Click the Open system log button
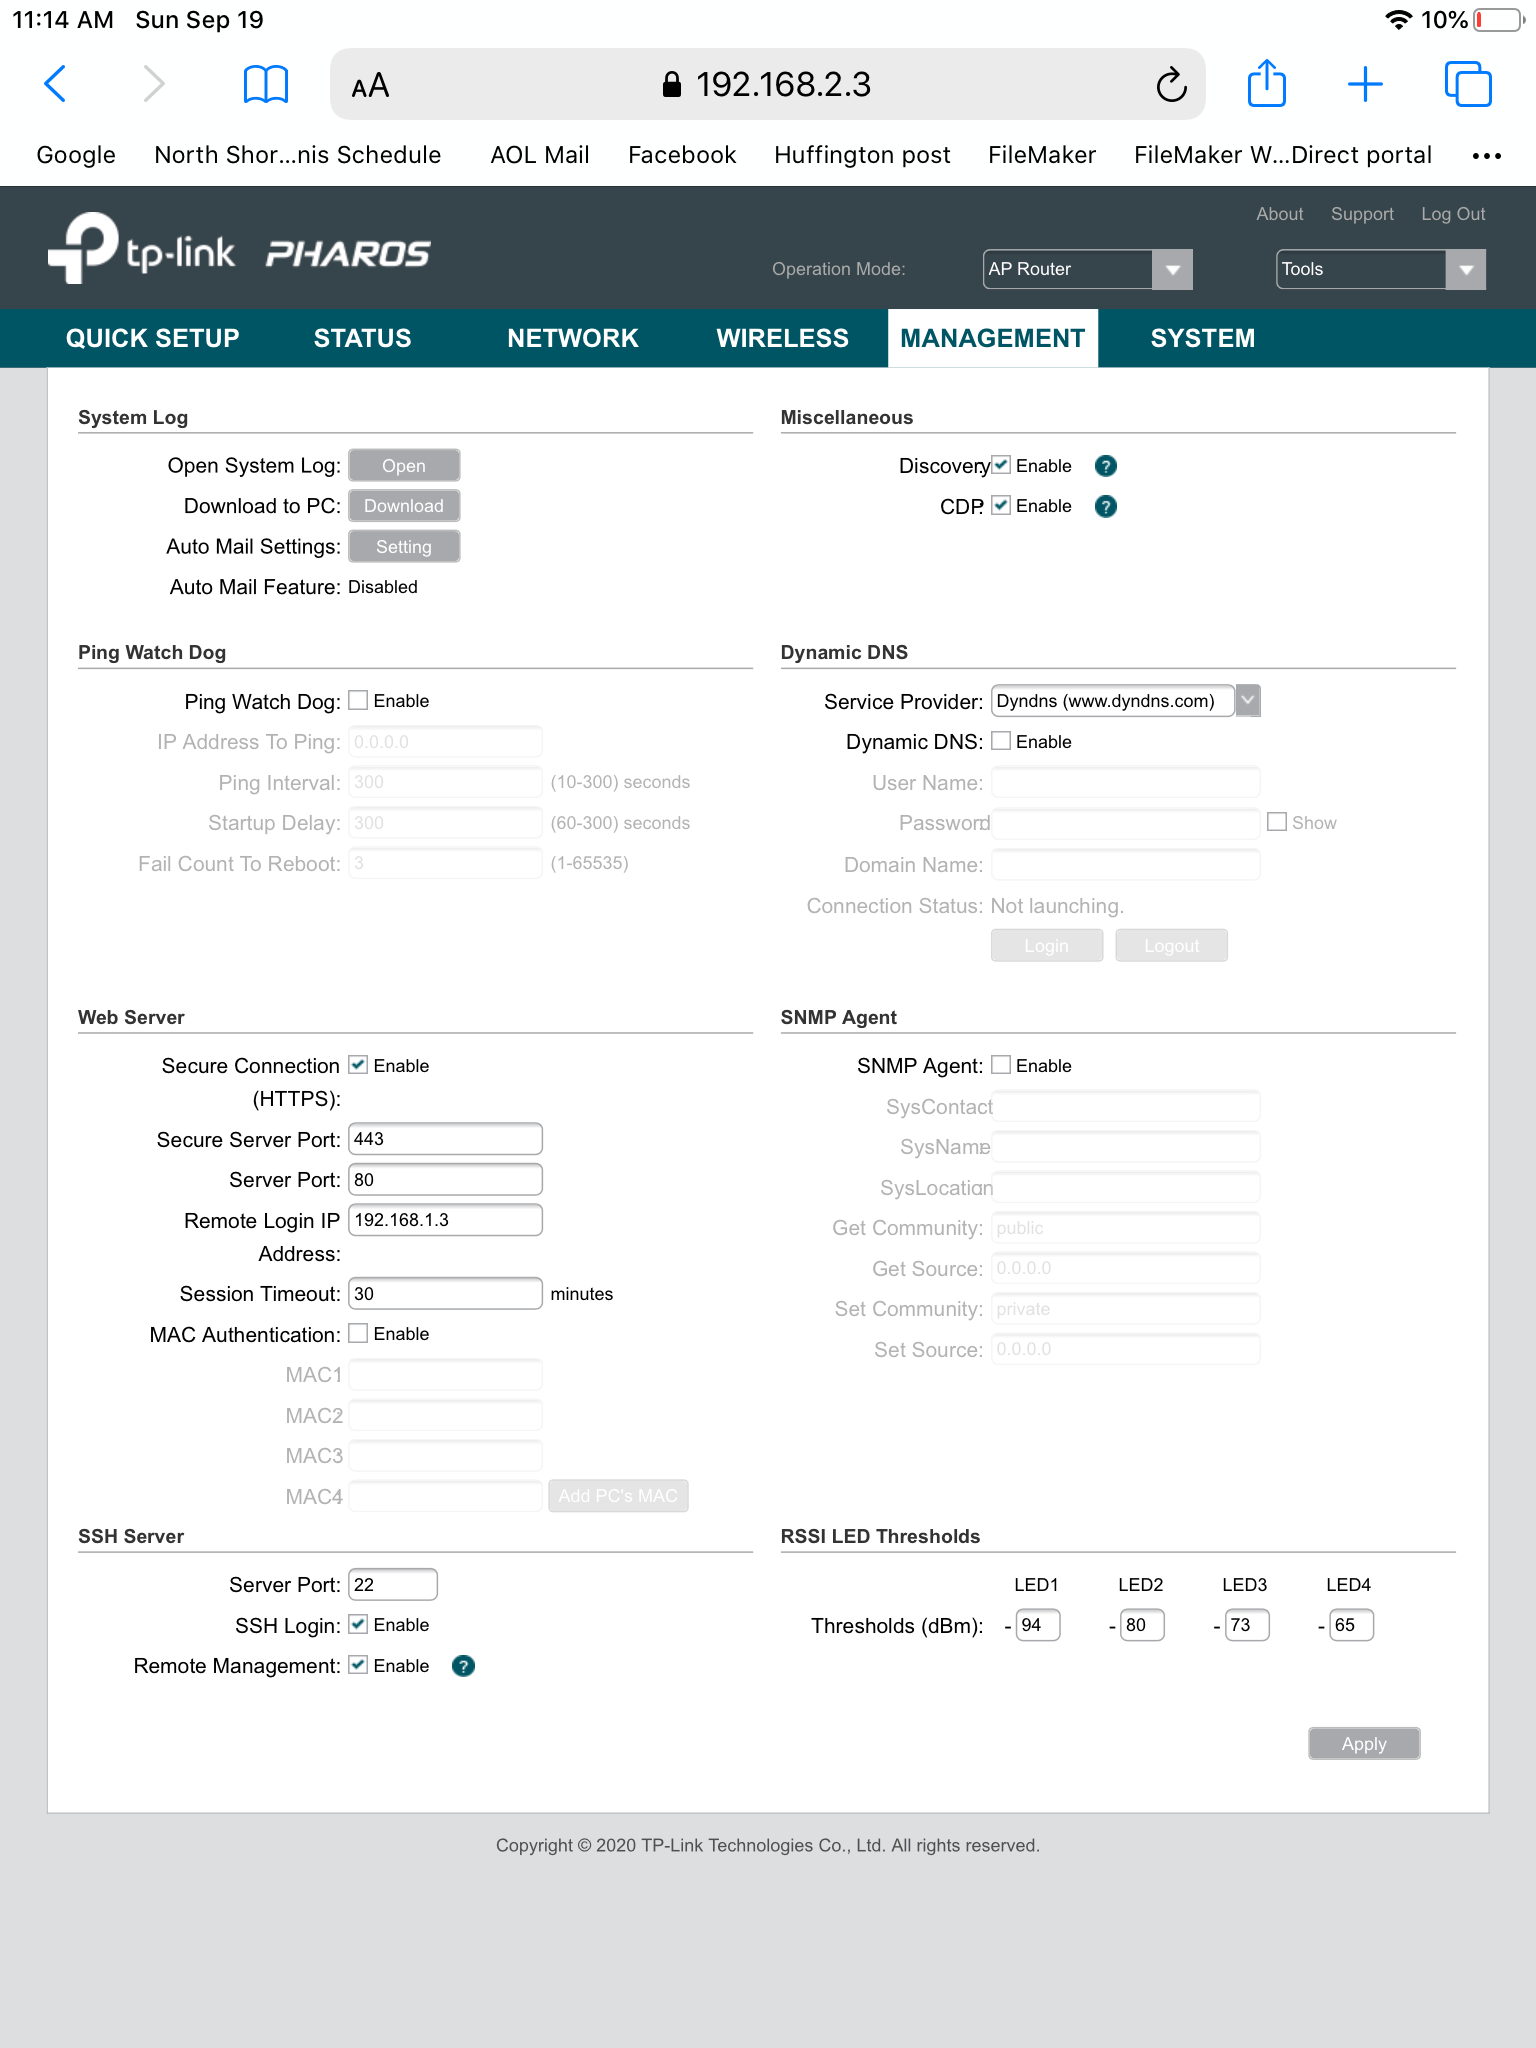This screenshot has width=1536, height=2048. (x=404, y=466)
